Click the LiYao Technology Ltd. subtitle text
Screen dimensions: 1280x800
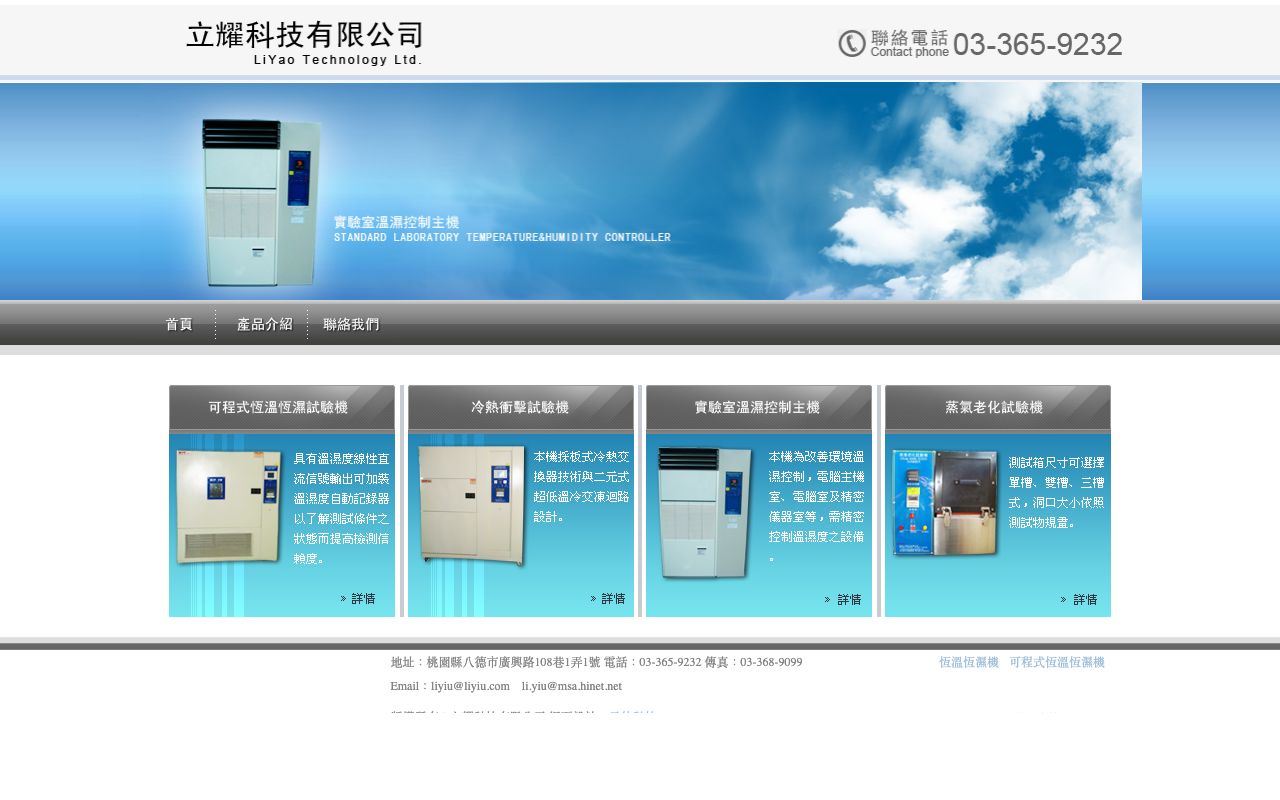click(x=339, y=59)
